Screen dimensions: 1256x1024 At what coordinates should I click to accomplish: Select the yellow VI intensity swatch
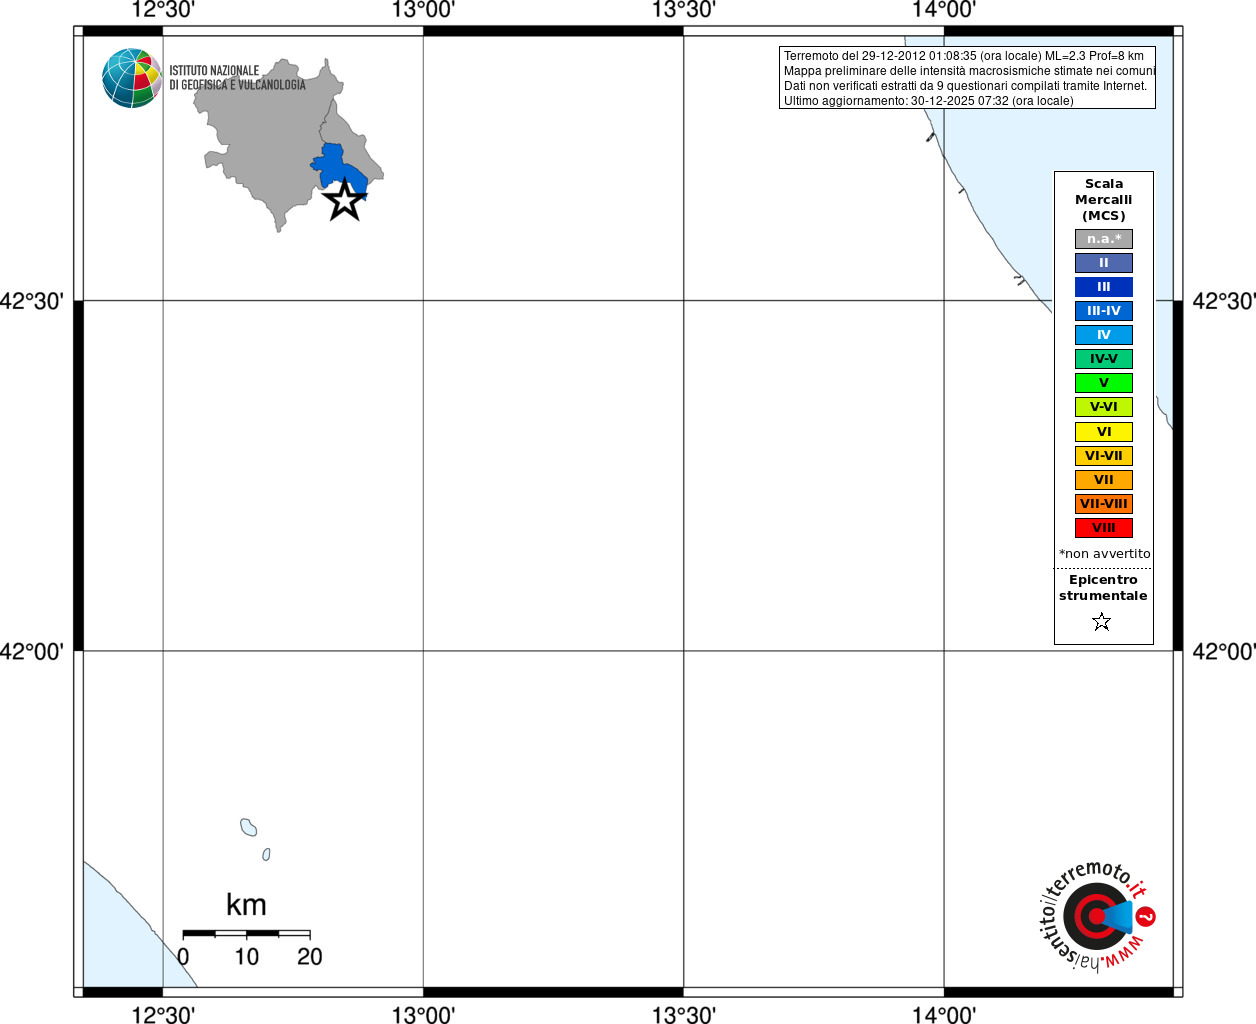click(x=1104, y=432)
